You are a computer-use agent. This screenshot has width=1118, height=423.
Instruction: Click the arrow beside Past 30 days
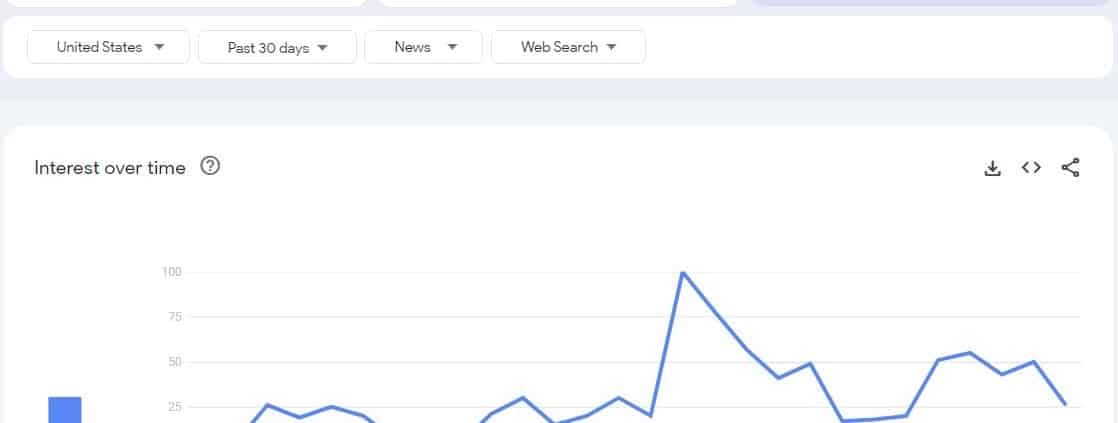click(322, 48)
